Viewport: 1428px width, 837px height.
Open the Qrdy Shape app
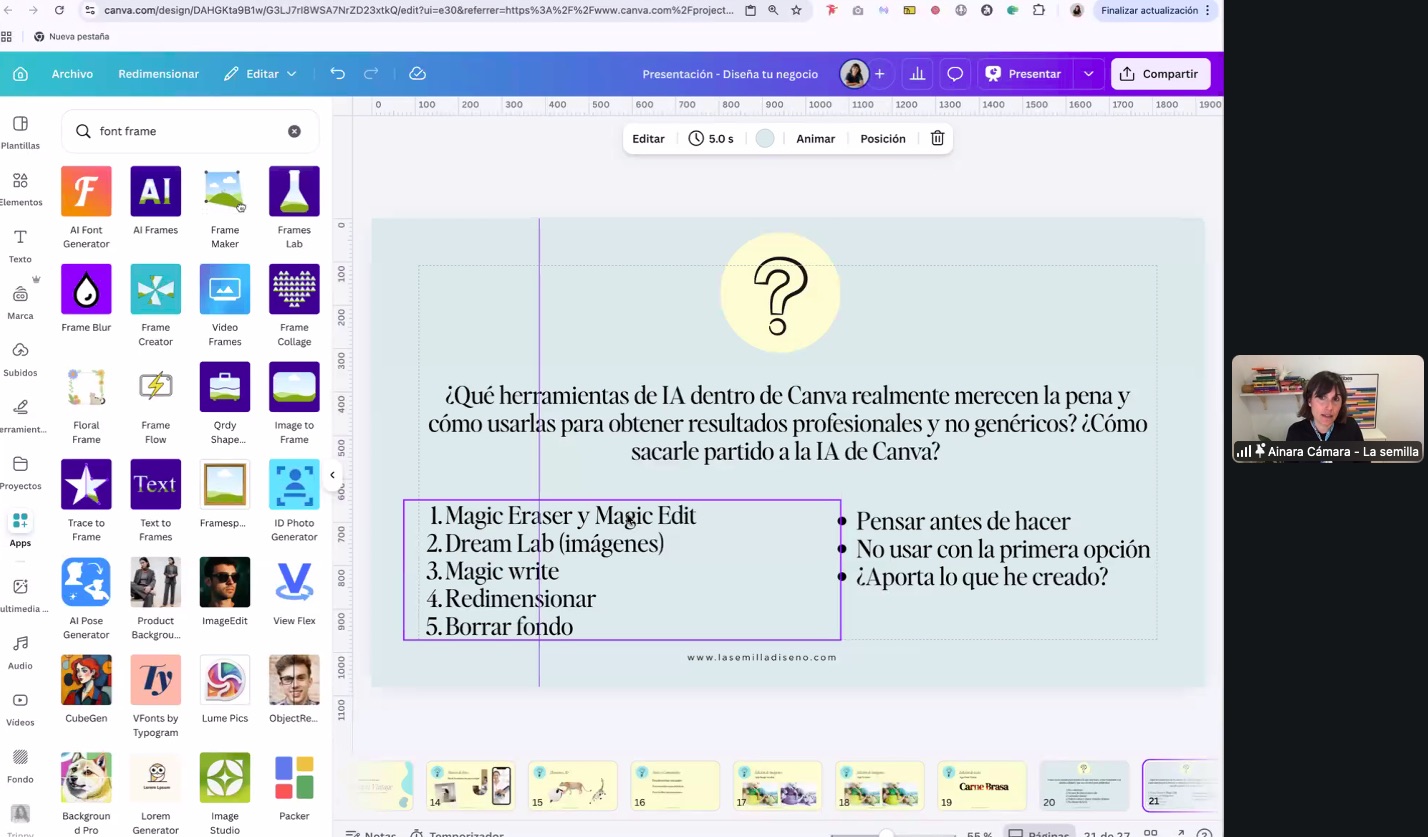pyautogui.click(x=225, y=387)
